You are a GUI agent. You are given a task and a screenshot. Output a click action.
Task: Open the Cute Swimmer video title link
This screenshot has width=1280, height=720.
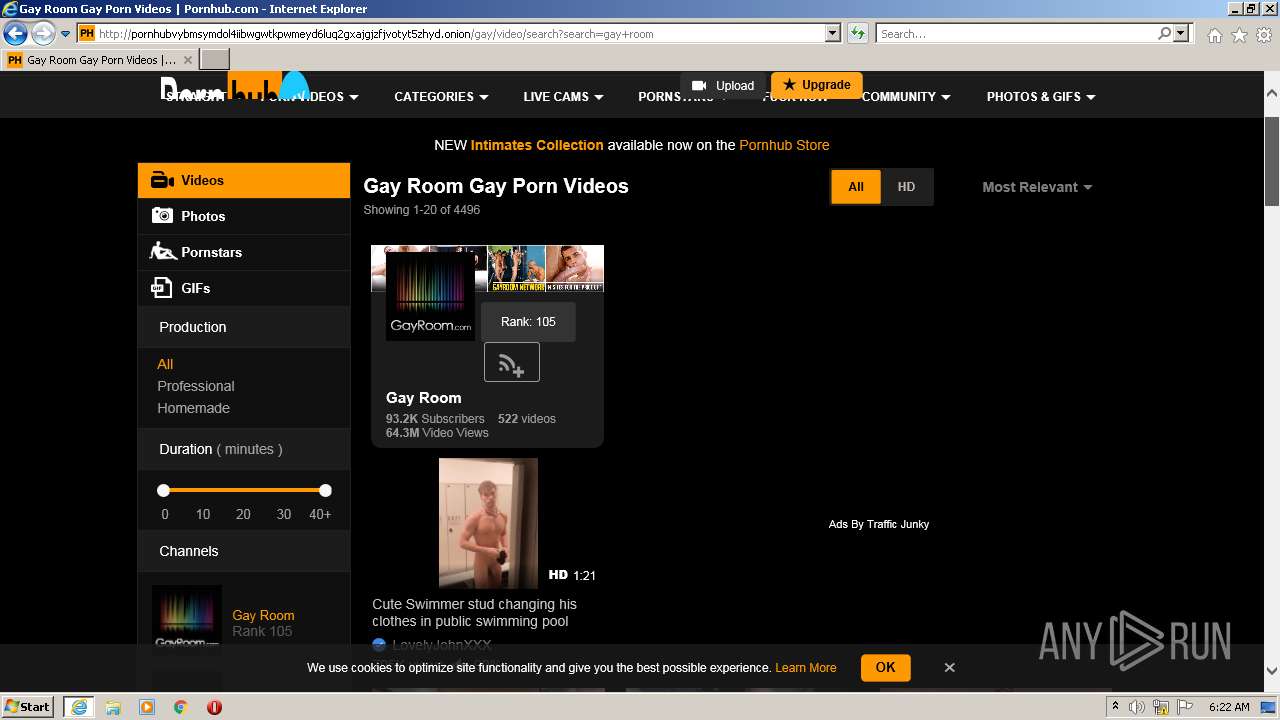[475, 613]
